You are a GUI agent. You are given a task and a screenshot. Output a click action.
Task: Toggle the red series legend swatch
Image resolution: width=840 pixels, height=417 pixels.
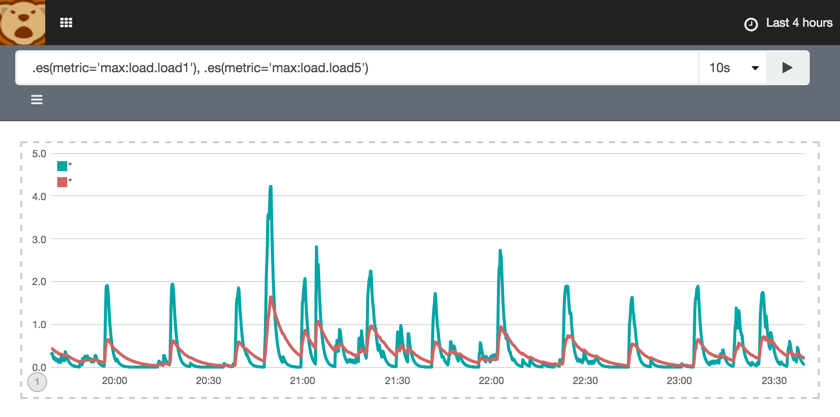click(62, 182)
